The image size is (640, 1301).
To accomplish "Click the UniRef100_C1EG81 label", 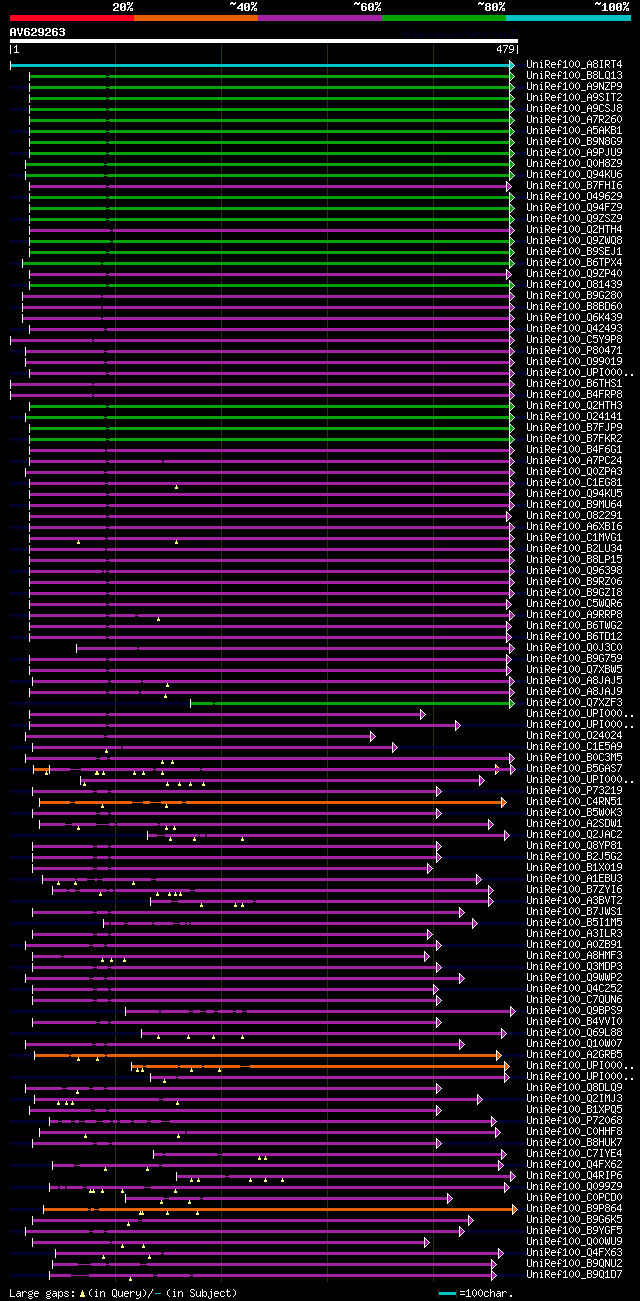I will (x=574, y=482).
